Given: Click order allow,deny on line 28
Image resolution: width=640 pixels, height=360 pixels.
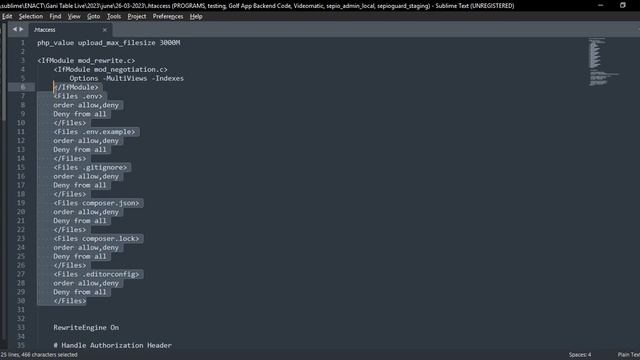Looking at the screenshot, I should point(86,283).
